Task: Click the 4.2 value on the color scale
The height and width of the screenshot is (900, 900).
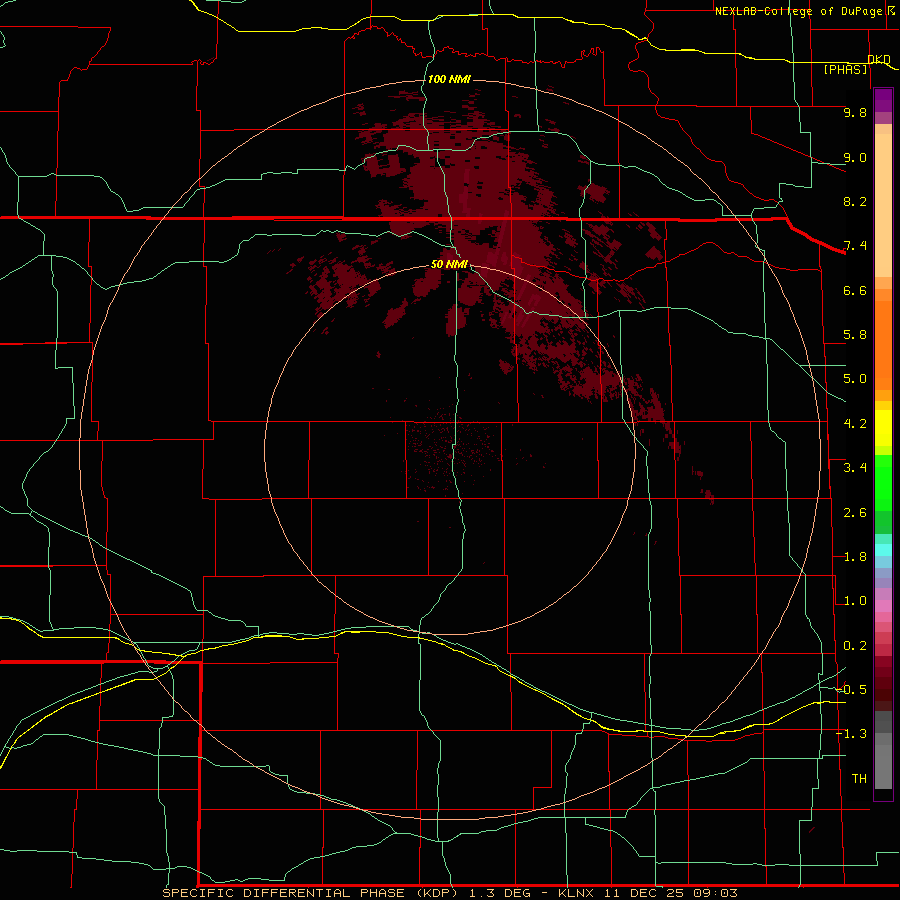Action: [x=855, y=424]
